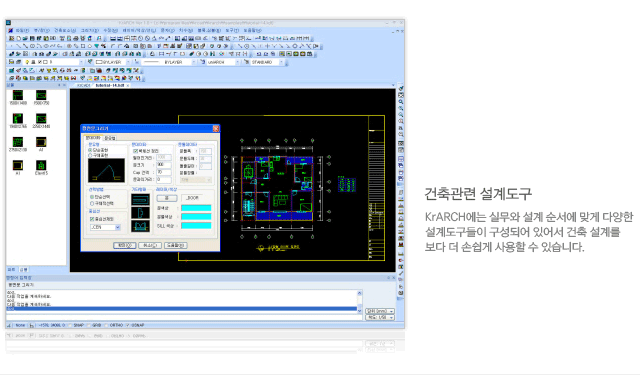Toggle the 중심선처리 checkbox in dialog
Image resolution: width=640 pixels, height=375 pixels.
92,219
